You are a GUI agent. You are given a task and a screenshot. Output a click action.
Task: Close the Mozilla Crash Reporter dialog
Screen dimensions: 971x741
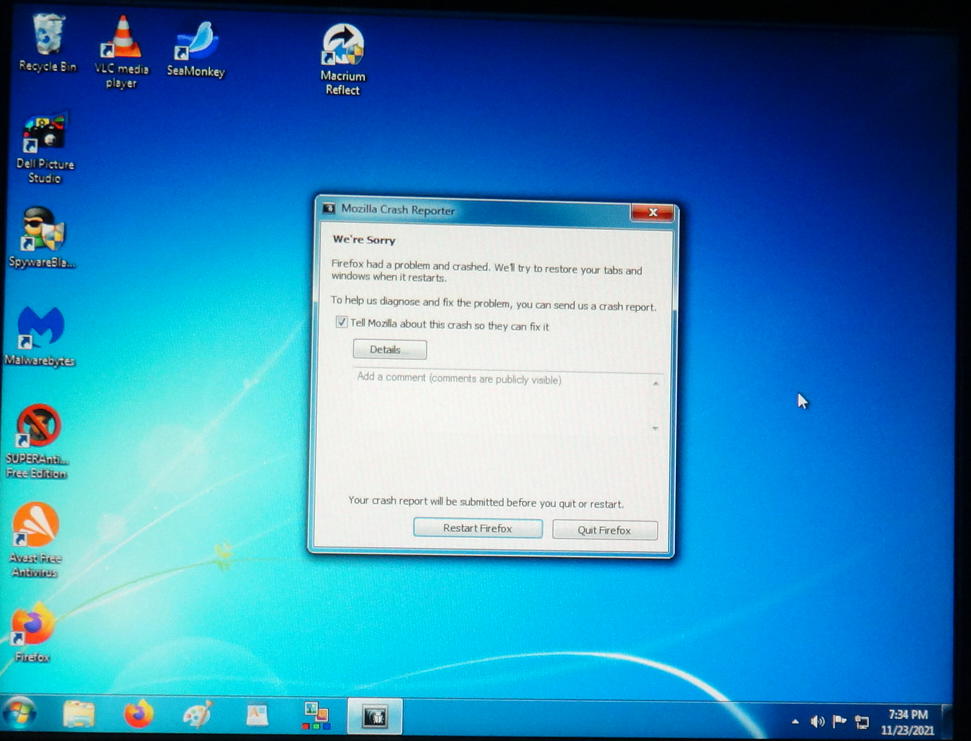(x=652, y=212)
